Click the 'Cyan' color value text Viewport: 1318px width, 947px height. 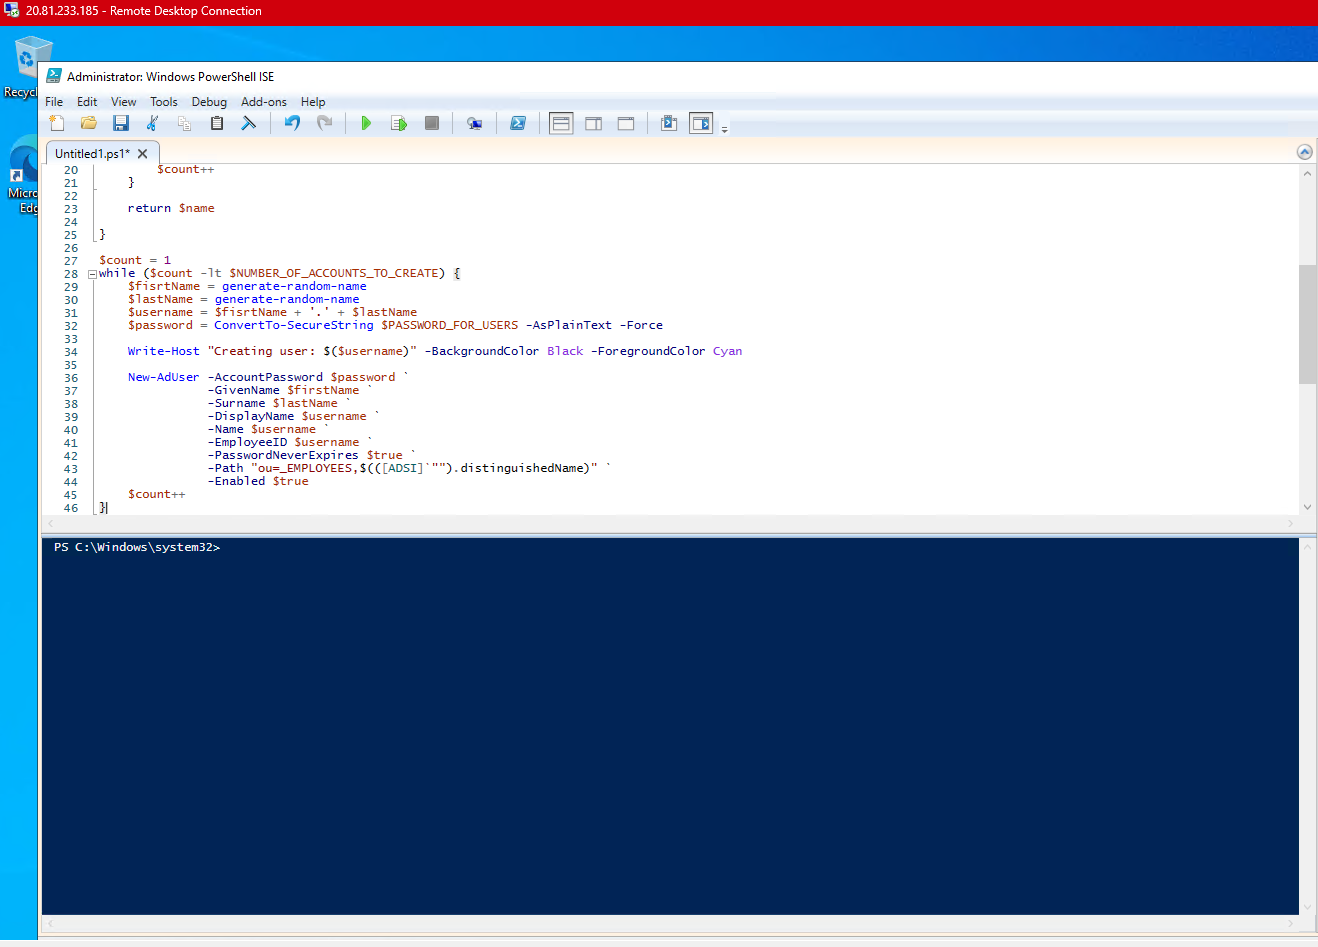point(727,351)
